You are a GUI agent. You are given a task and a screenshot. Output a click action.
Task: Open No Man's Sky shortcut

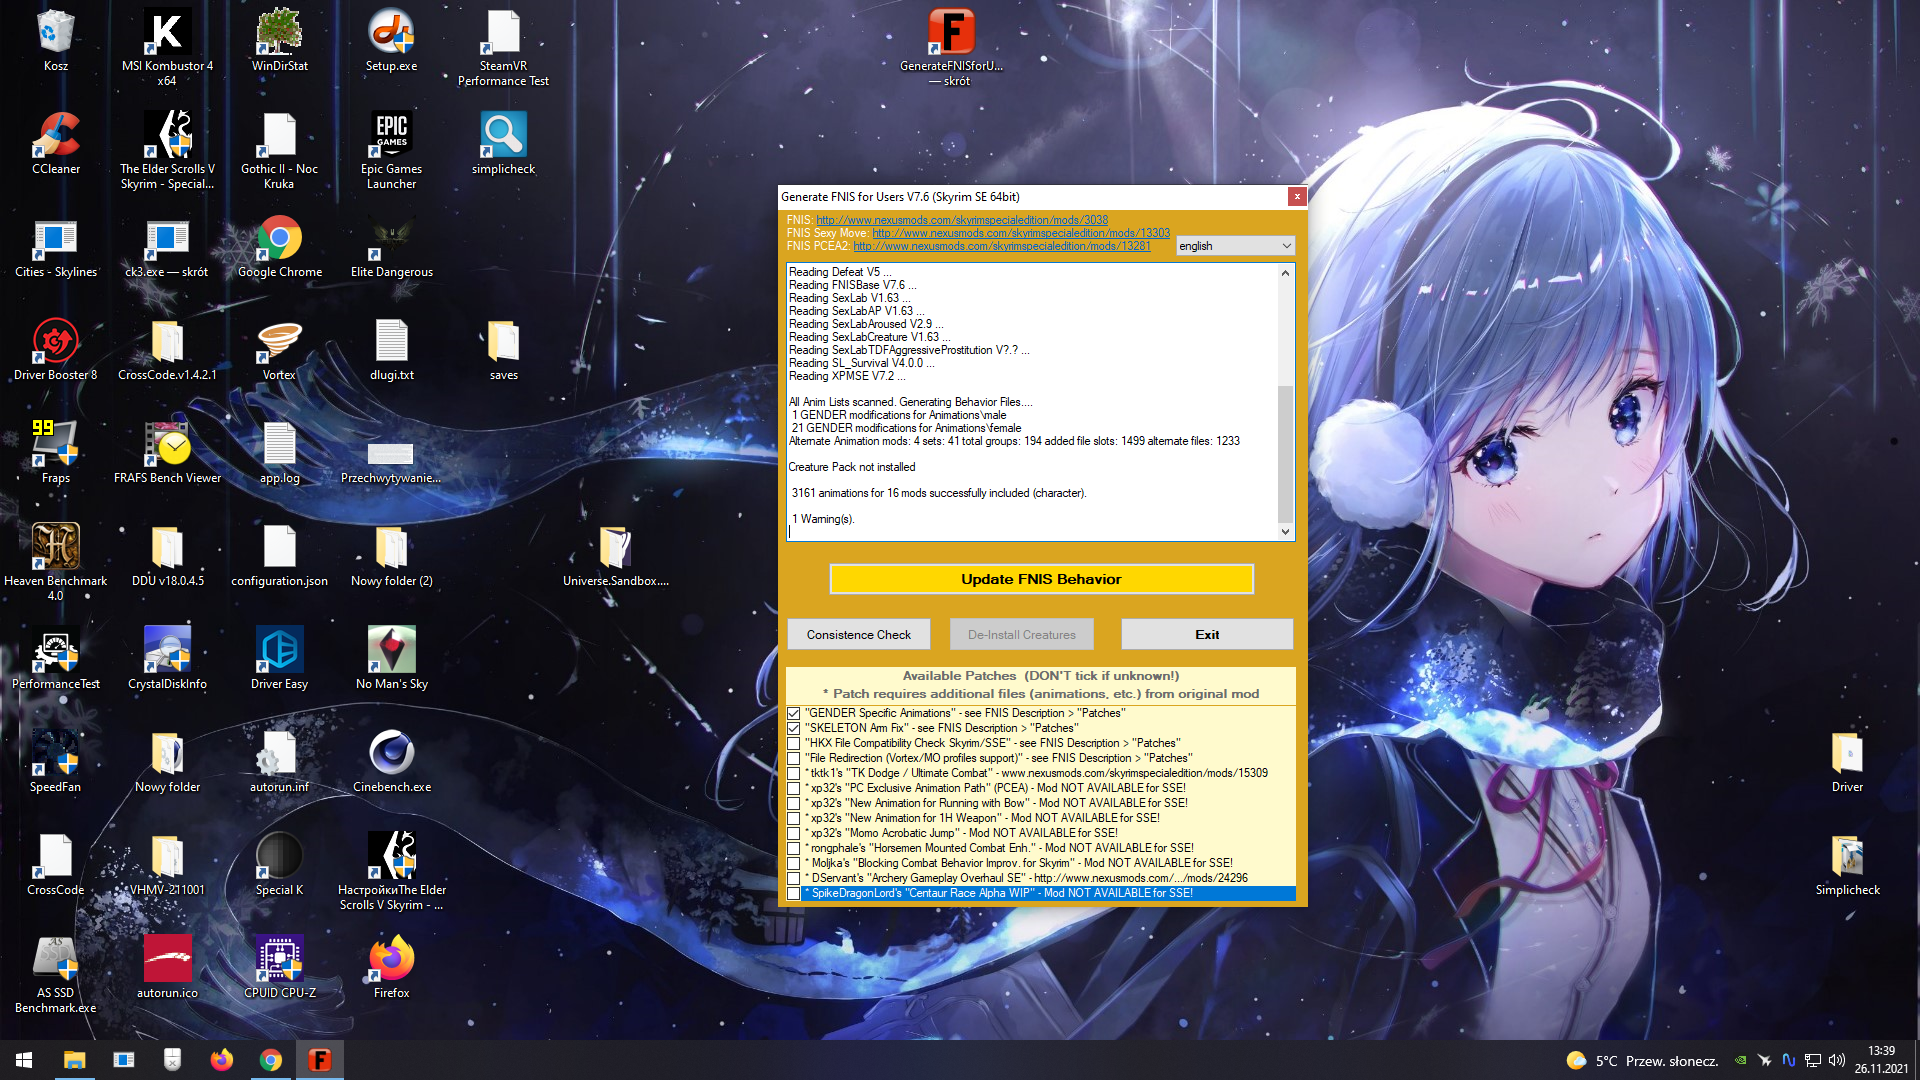391,659
